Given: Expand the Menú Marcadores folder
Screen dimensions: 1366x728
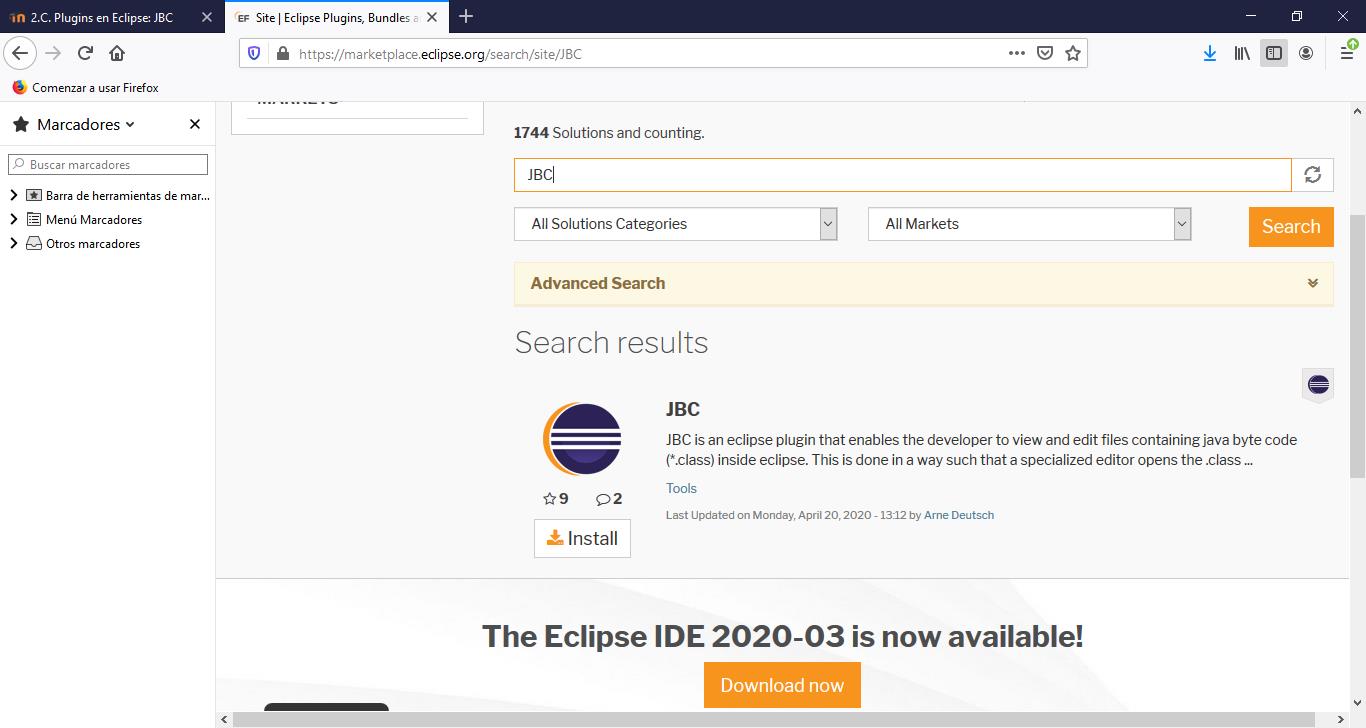Looking at the screenshot, I should click(13, 219).
